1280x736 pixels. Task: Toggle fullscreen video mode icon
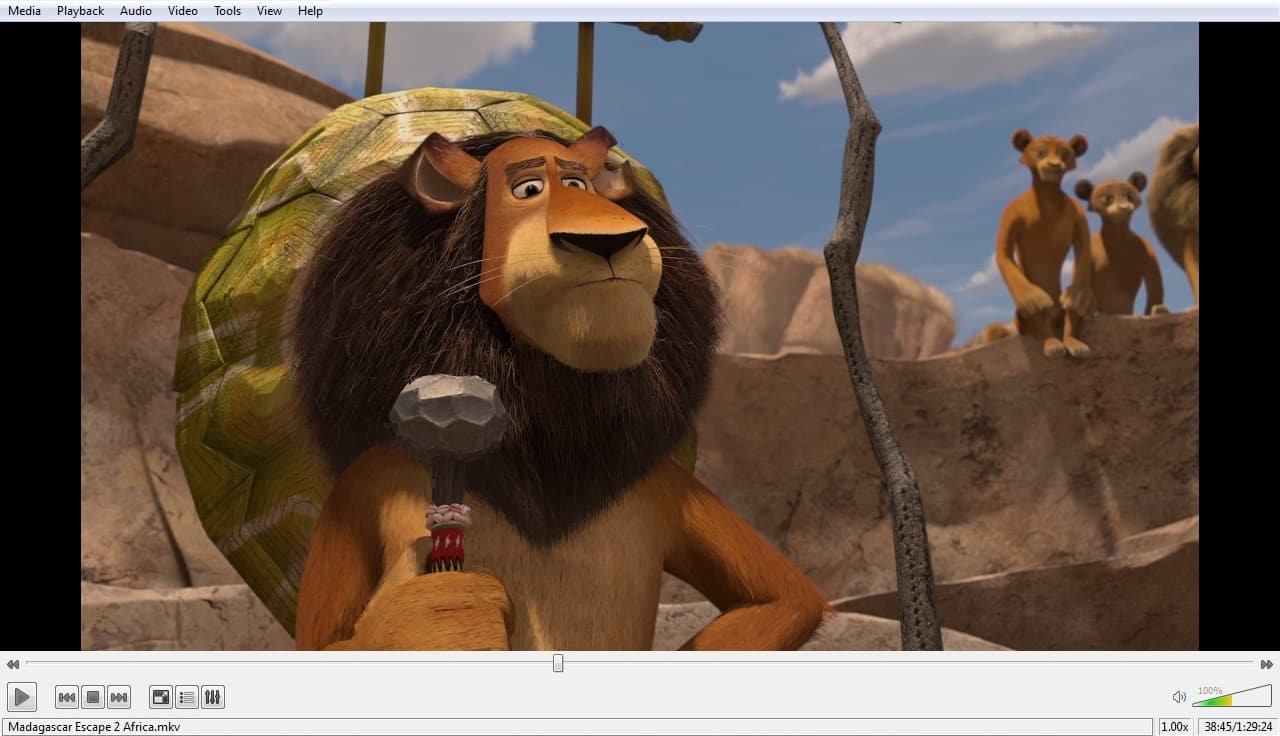click(x=160, y=697)
